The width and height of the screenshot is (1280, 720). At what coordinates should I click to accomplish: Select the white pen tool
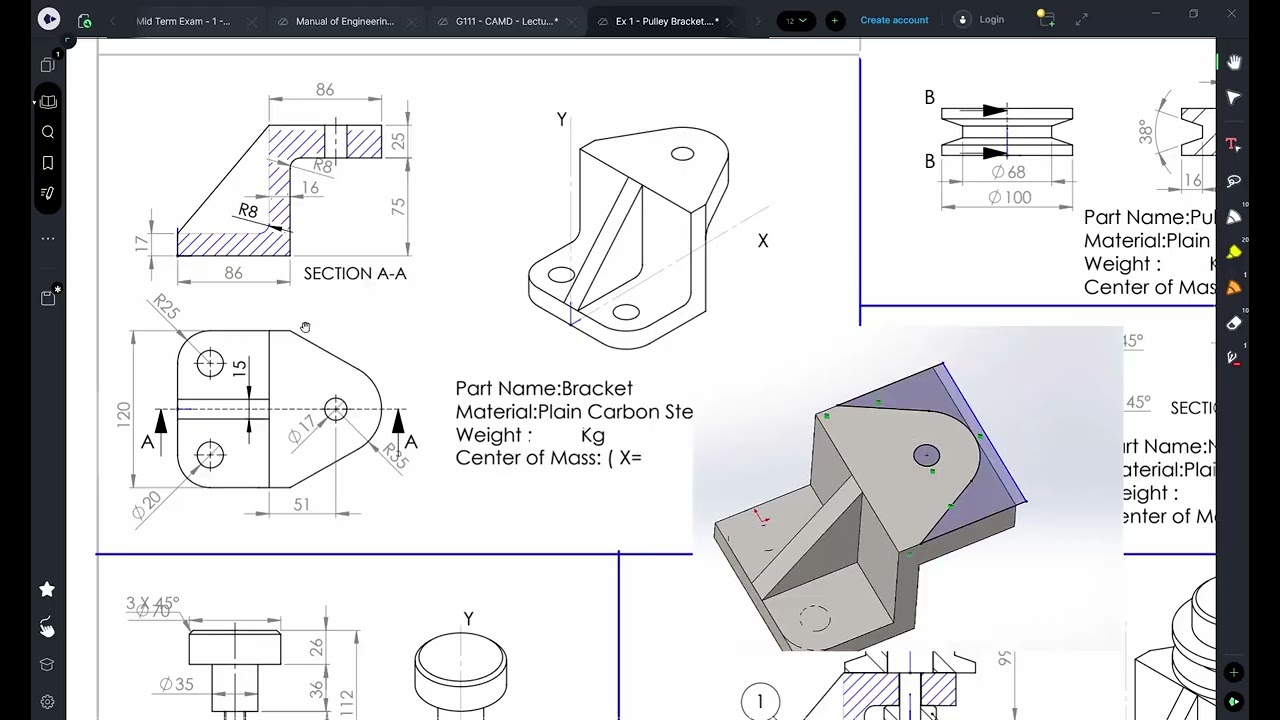click(x=1234, y=217)
